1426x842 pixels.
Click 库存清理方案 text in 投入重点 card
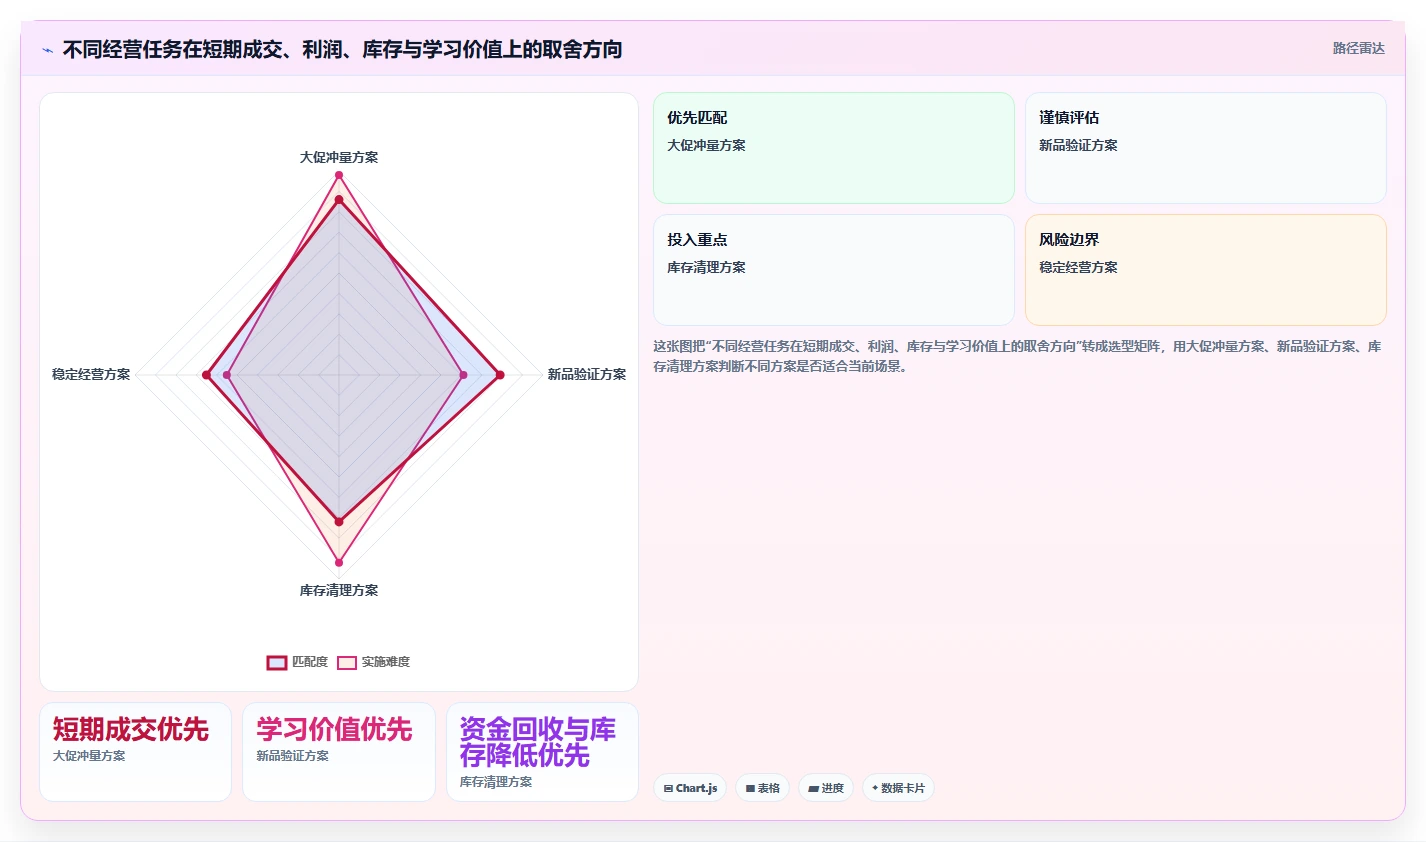(x=706, y=267)
